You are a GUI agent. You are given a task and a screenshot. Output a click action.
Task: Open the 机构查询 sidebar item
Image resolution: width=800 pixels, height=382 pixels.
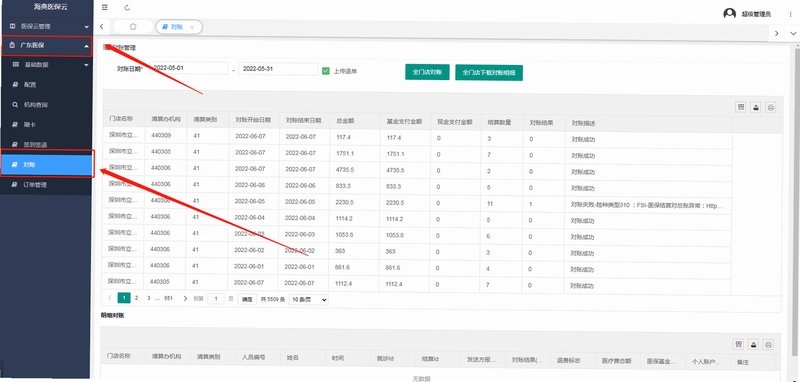[x=46, y=105]
